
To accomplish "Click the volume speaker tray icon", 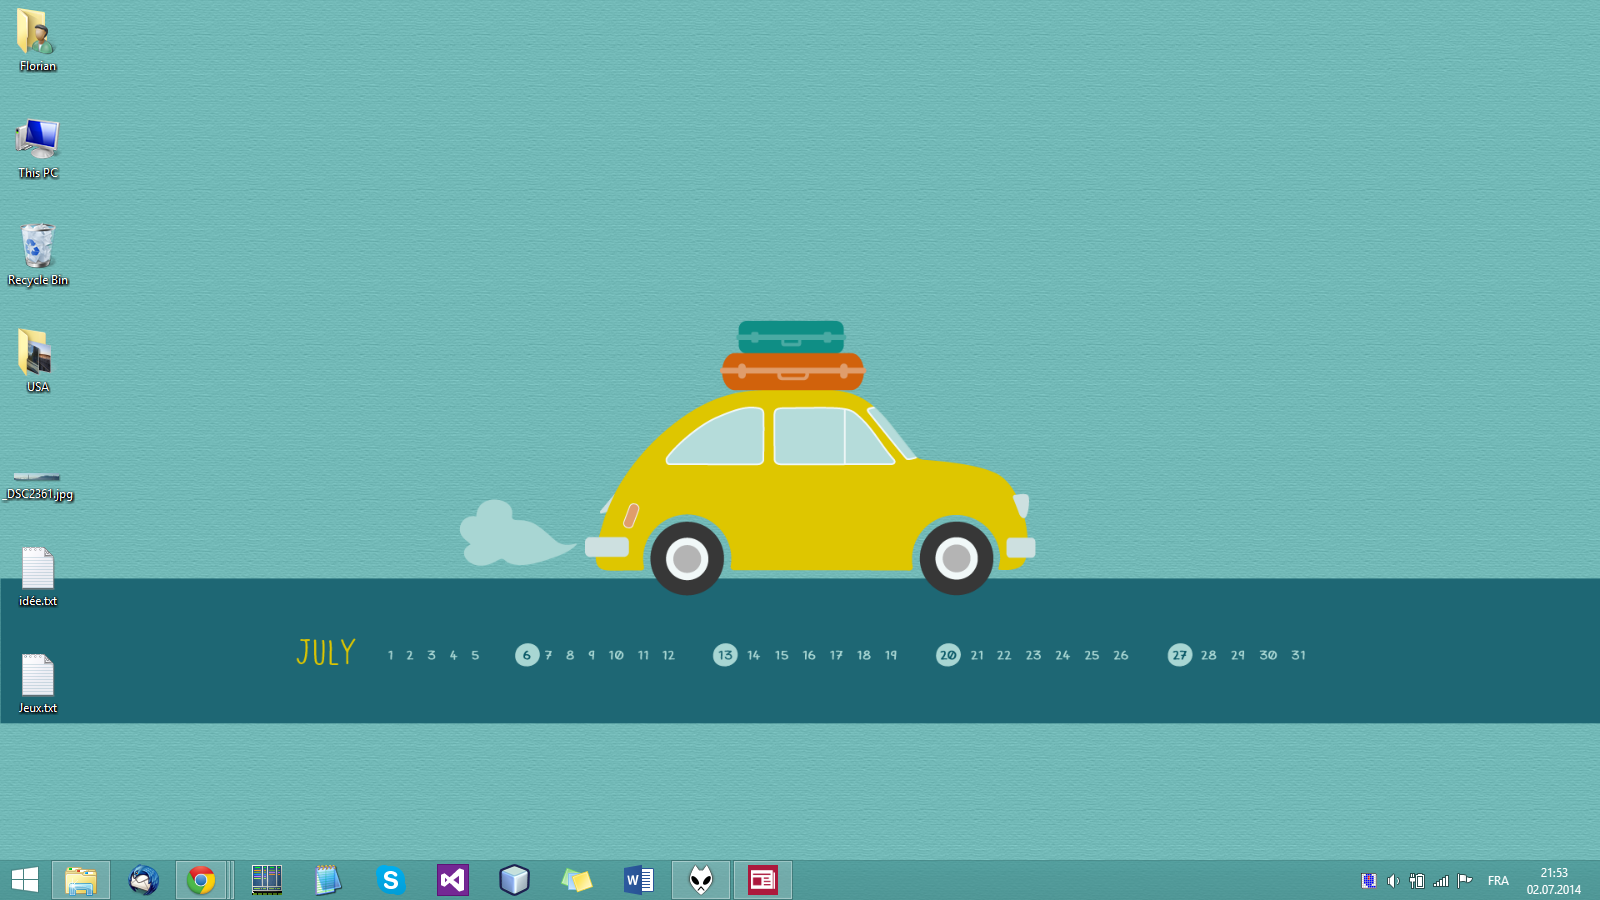I will (x=1392, y=881).
